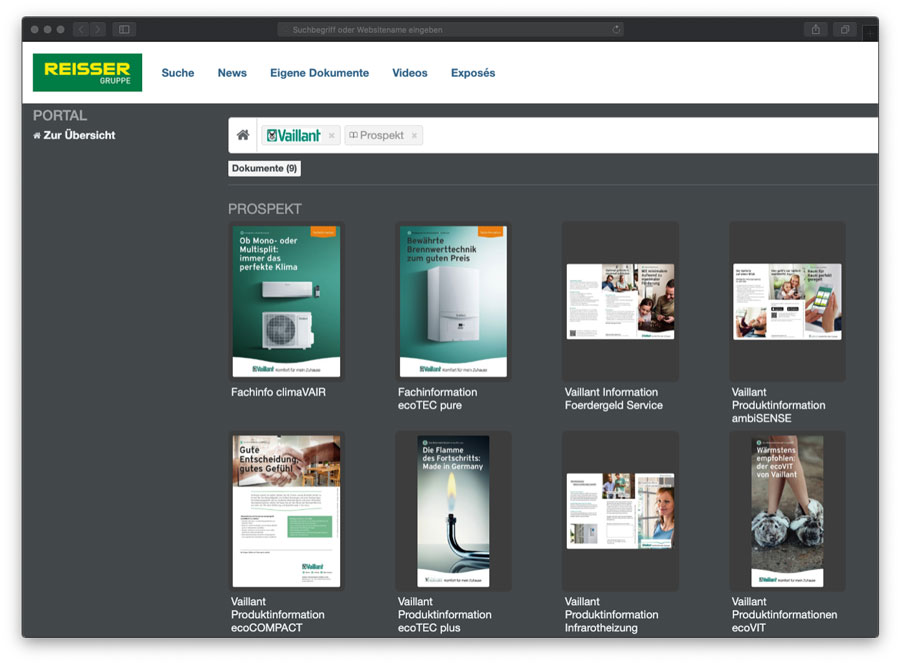This screenshot has height=664, width=900.
Task: Open the ecoVIT slippers brochure thumbnail
Action: pos(787,511)
